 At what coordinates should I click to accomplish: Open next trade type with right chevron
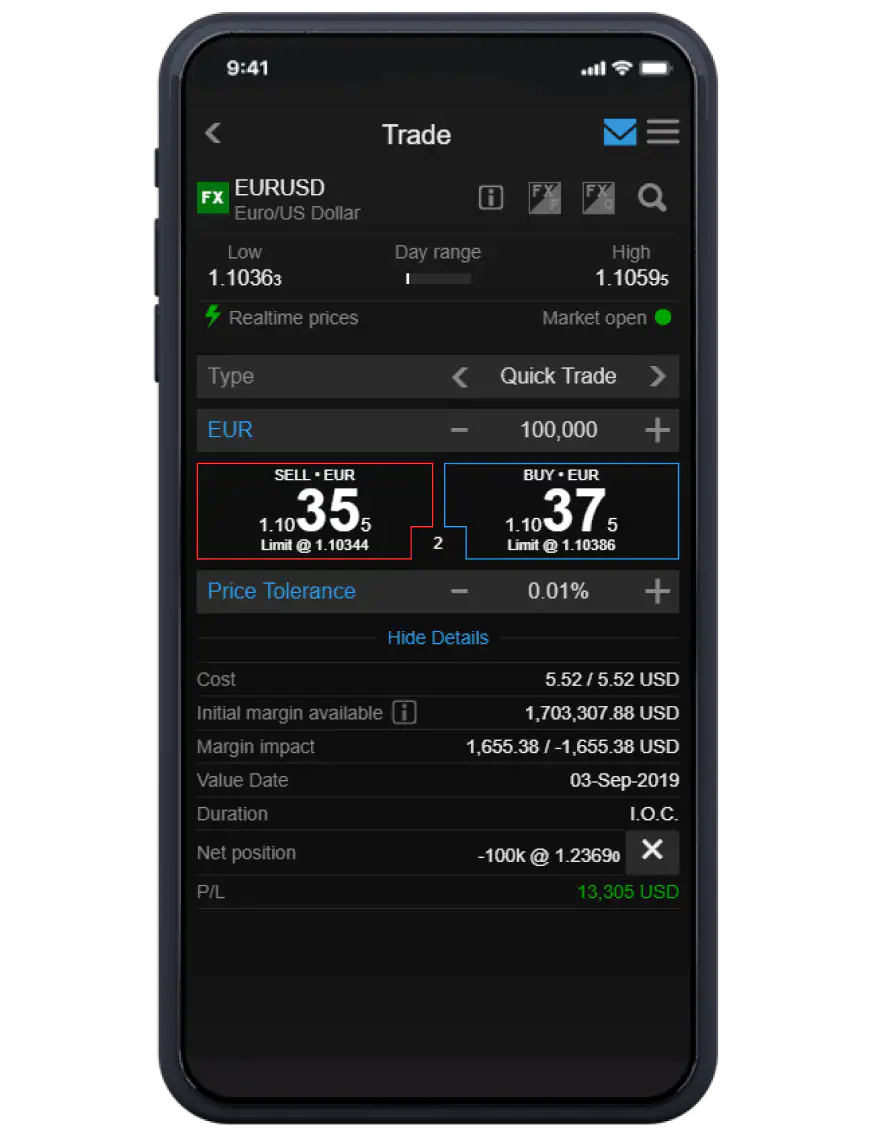pos(659,377)
